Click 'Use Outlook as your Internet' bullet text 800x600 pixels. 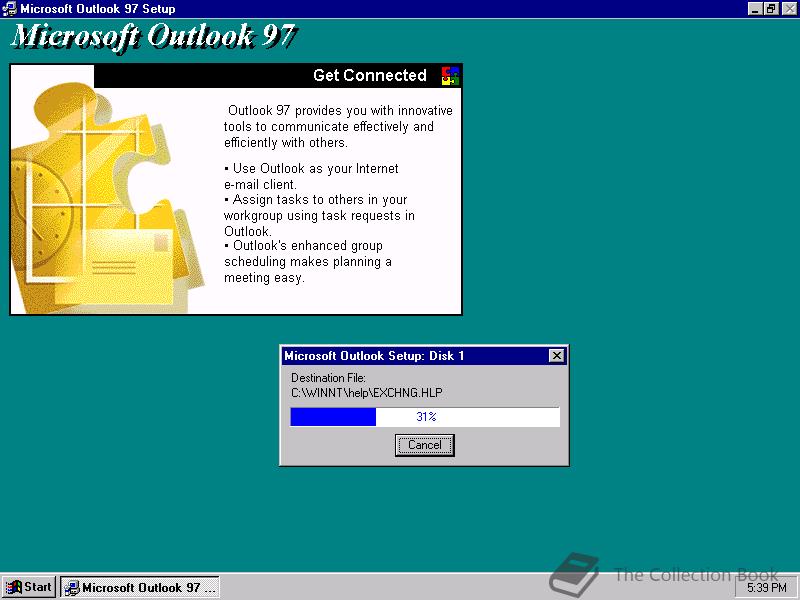tap(311, 176)
